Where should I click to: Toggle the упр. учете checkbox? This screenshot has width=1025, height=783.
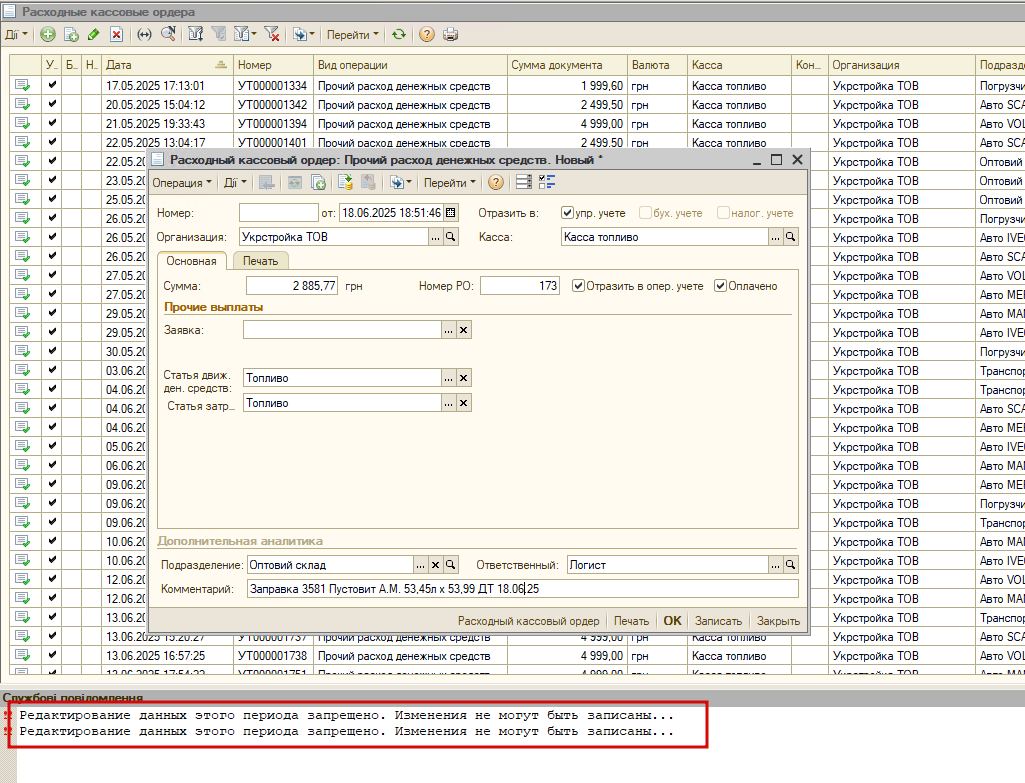coord(567,212)
